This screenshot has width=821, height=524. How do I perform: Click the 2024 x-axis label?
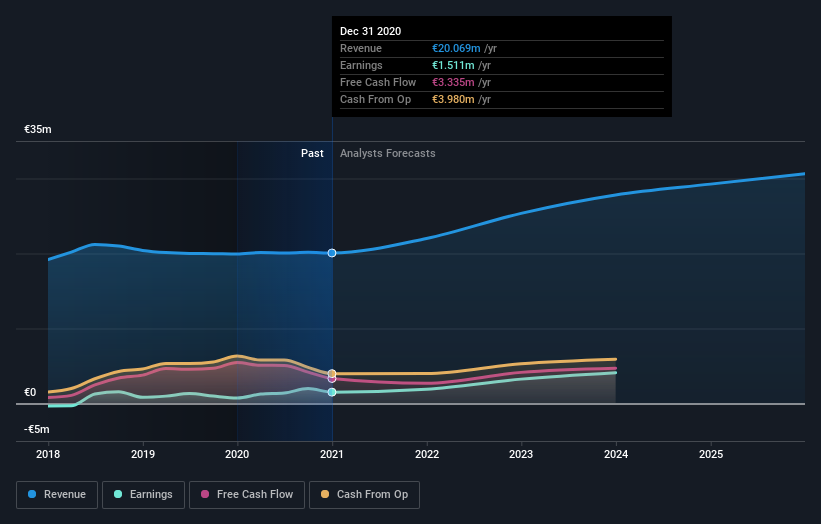pyautogui.click(x=616, y=454)
